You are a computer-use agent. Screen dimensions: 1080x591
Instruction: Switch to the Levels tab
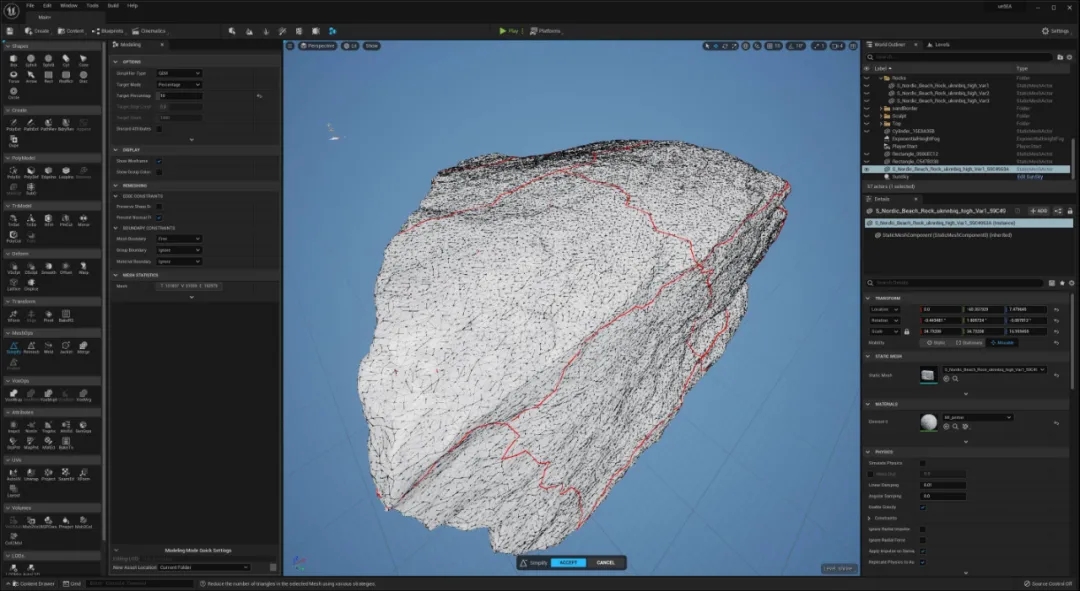point(938,45)
